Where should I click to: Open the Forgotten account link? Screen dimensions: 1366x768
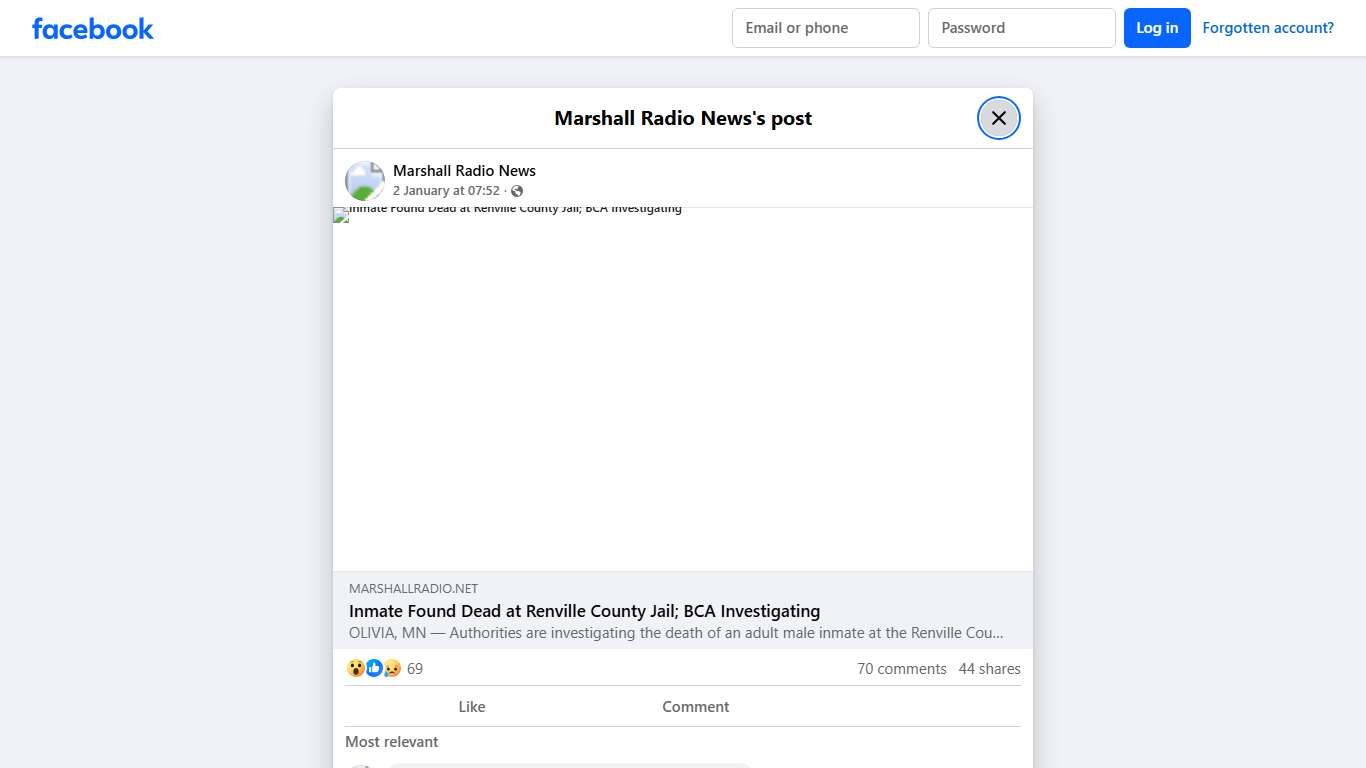(x=1268, y=27)
